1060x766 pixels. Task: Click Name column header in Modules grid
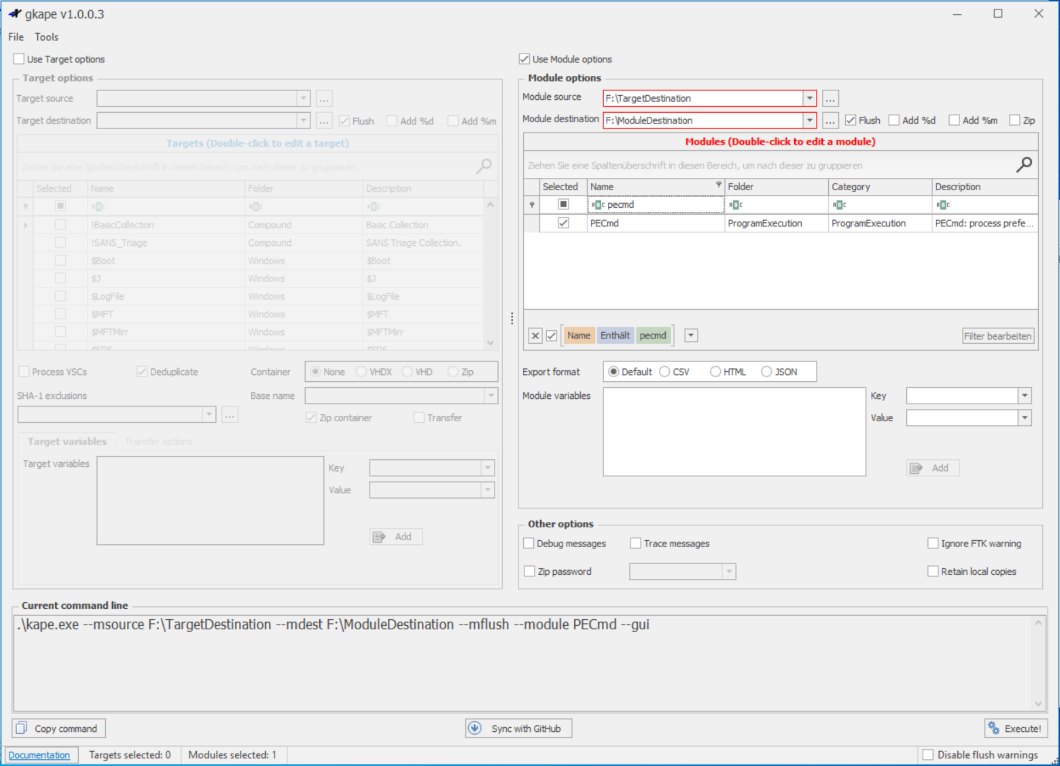pyautogui.click(x=656, y=187)
